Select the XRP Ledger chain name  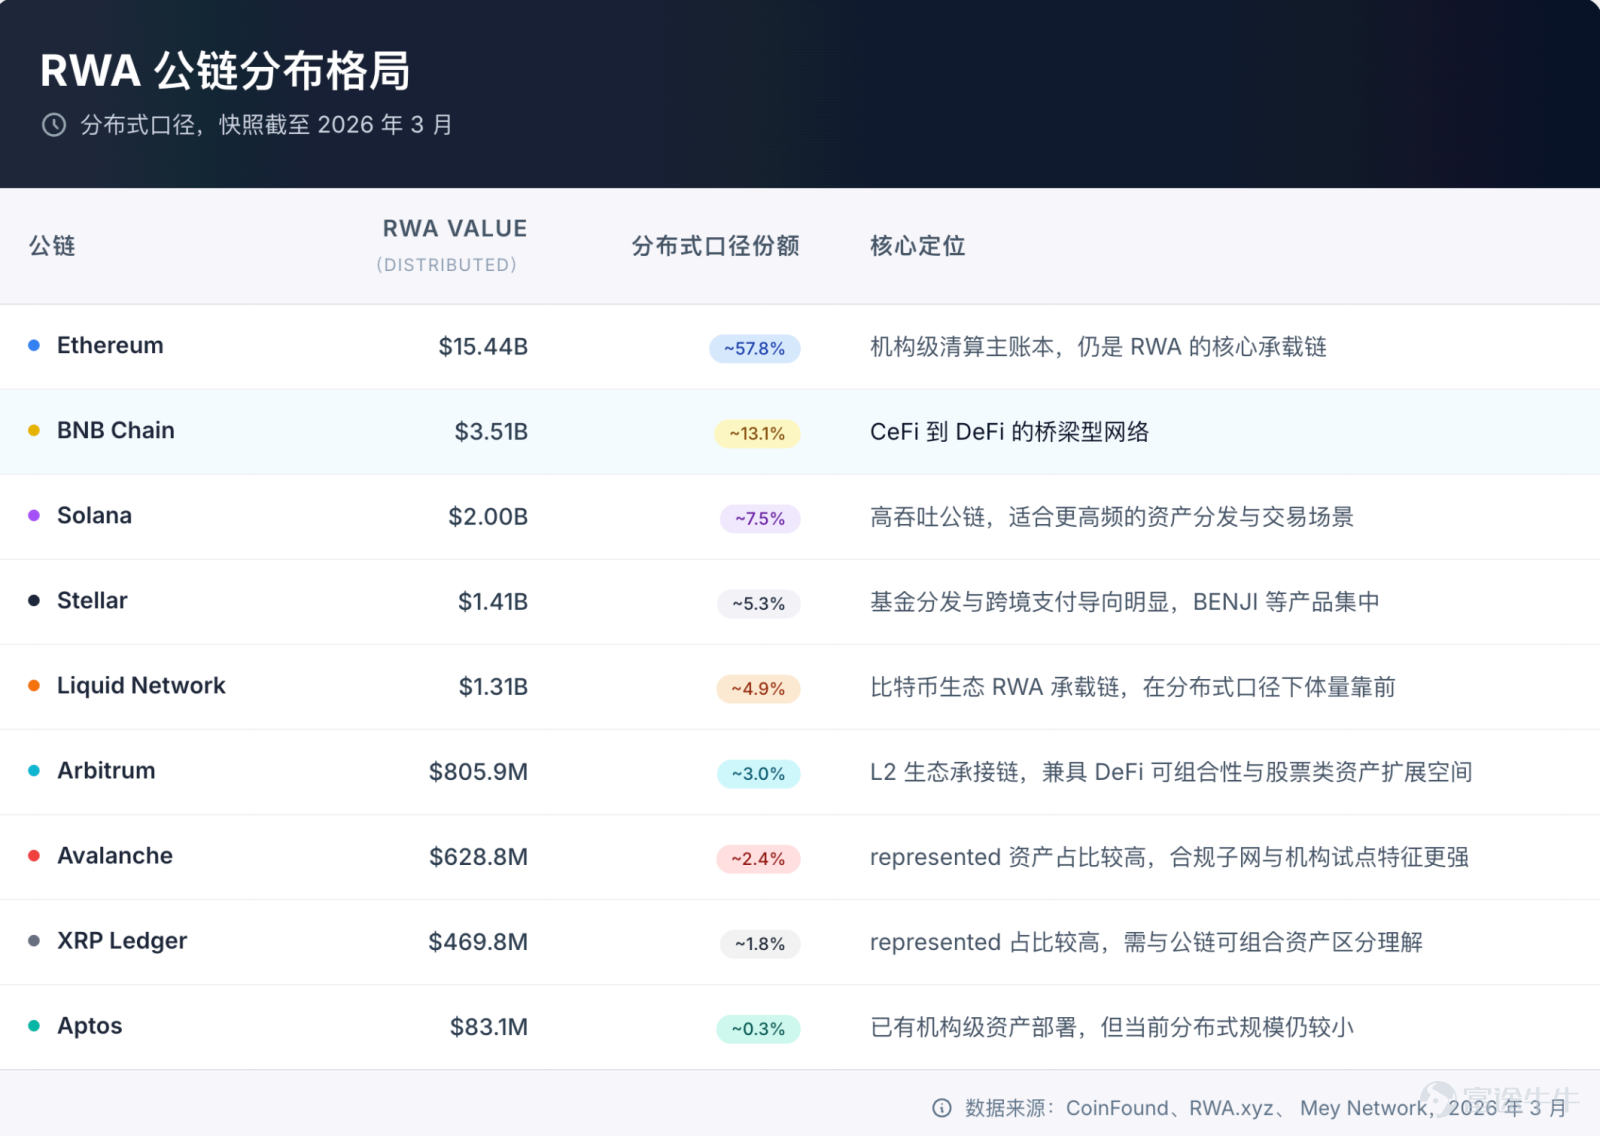tap(122, 941)
